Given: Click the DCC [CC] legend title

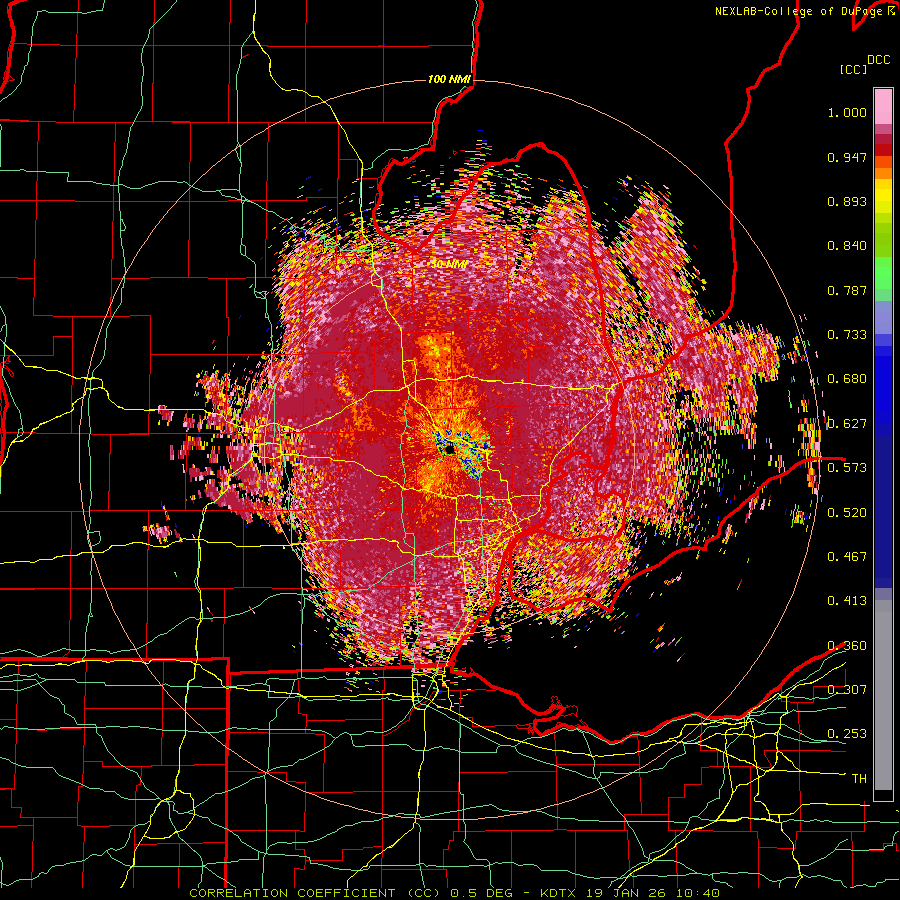Looking at the screenshot, I should (864, 64).
